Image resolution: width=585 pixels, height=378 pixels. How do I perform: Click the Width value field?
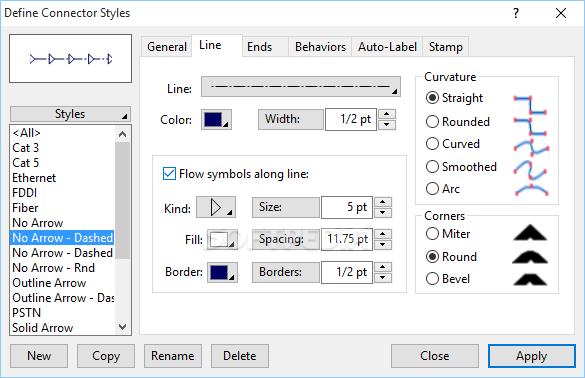pos(351,119)
